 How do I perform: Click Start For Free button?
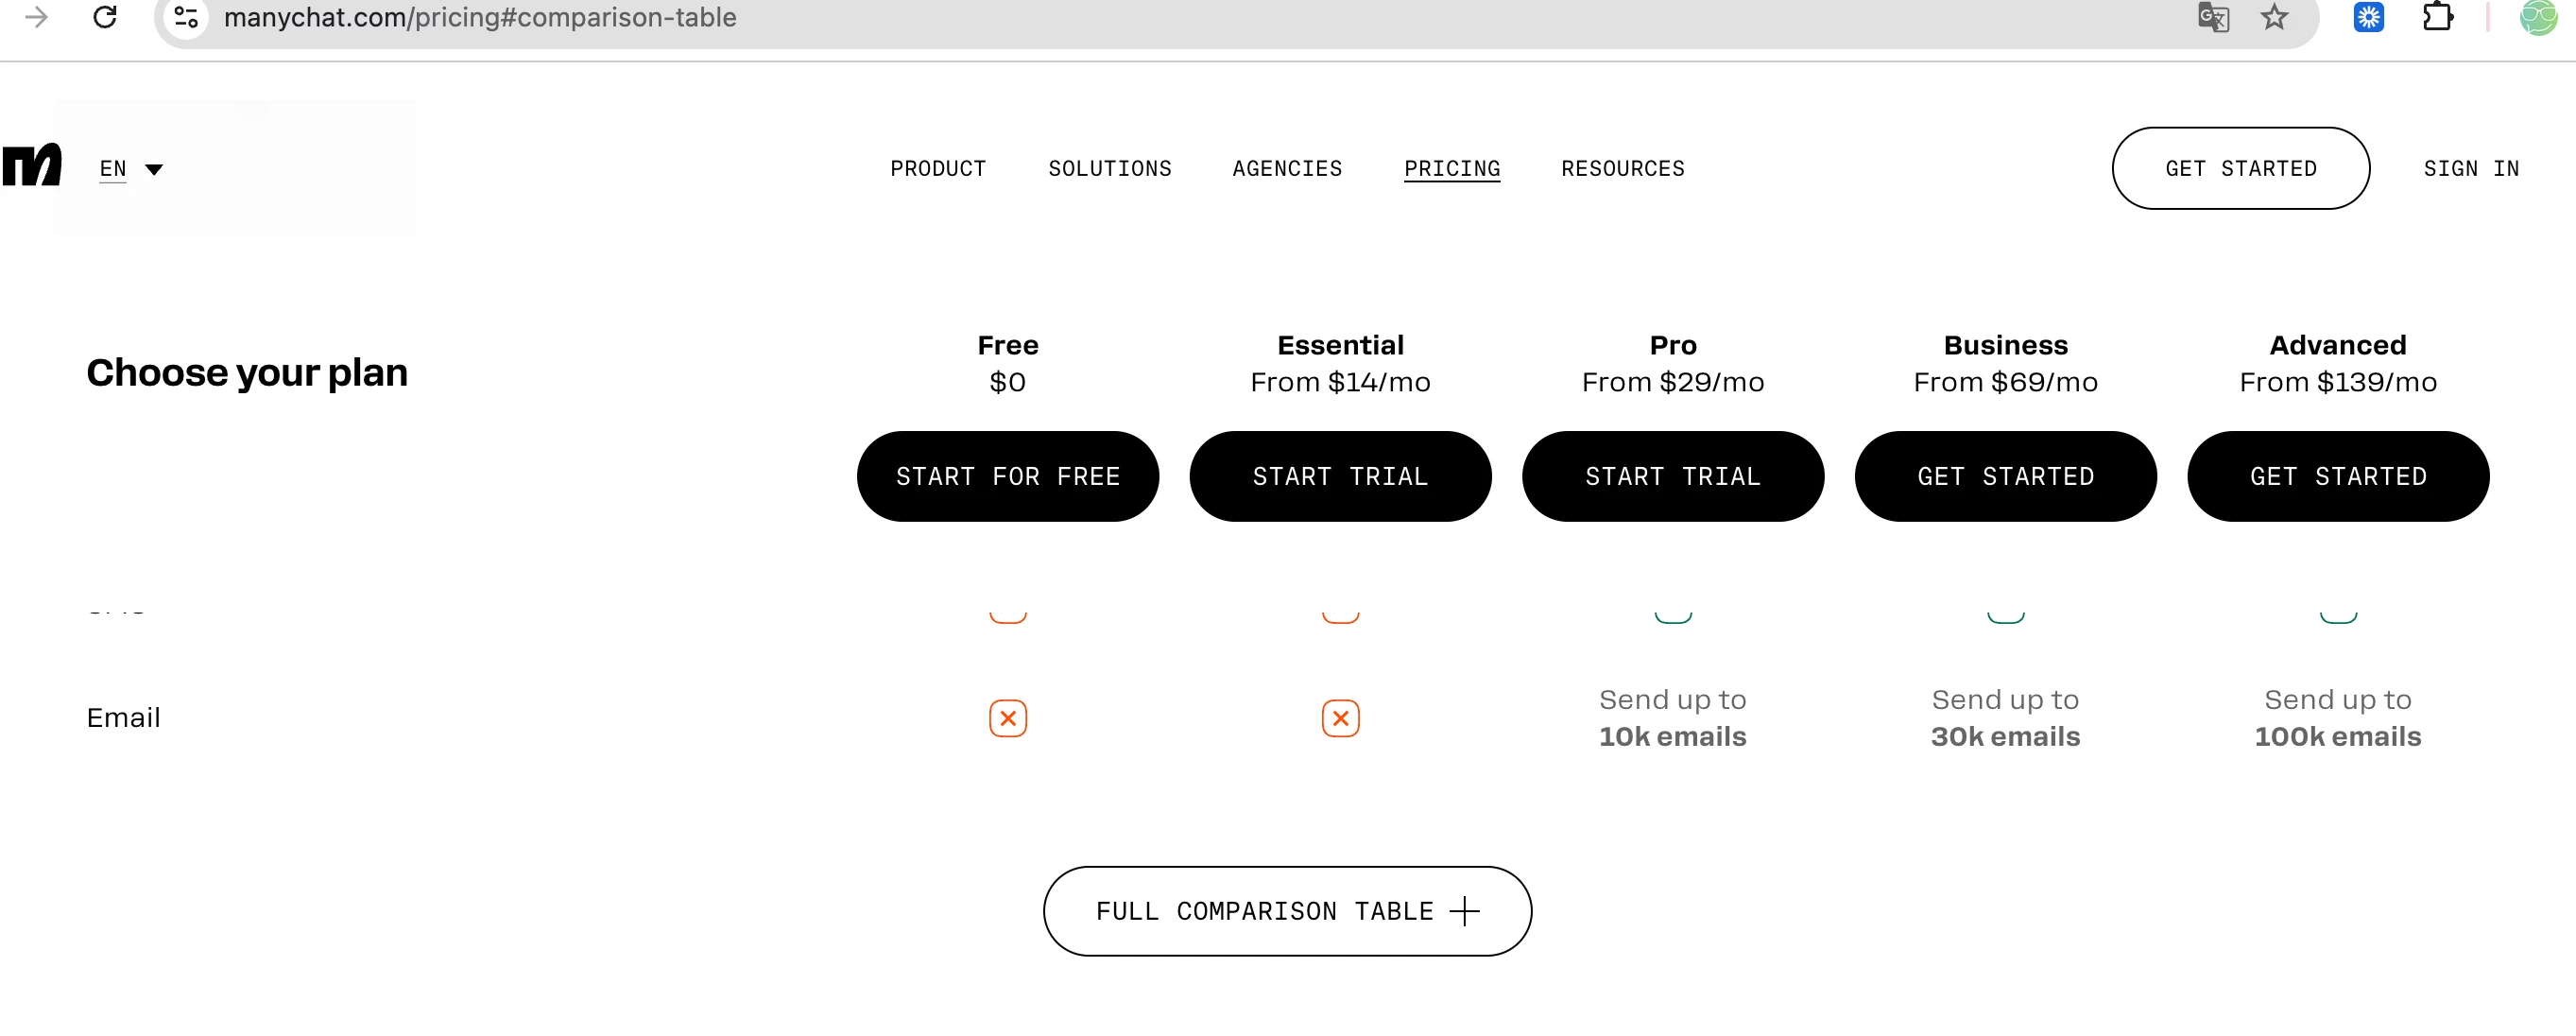pos(1007,476)
